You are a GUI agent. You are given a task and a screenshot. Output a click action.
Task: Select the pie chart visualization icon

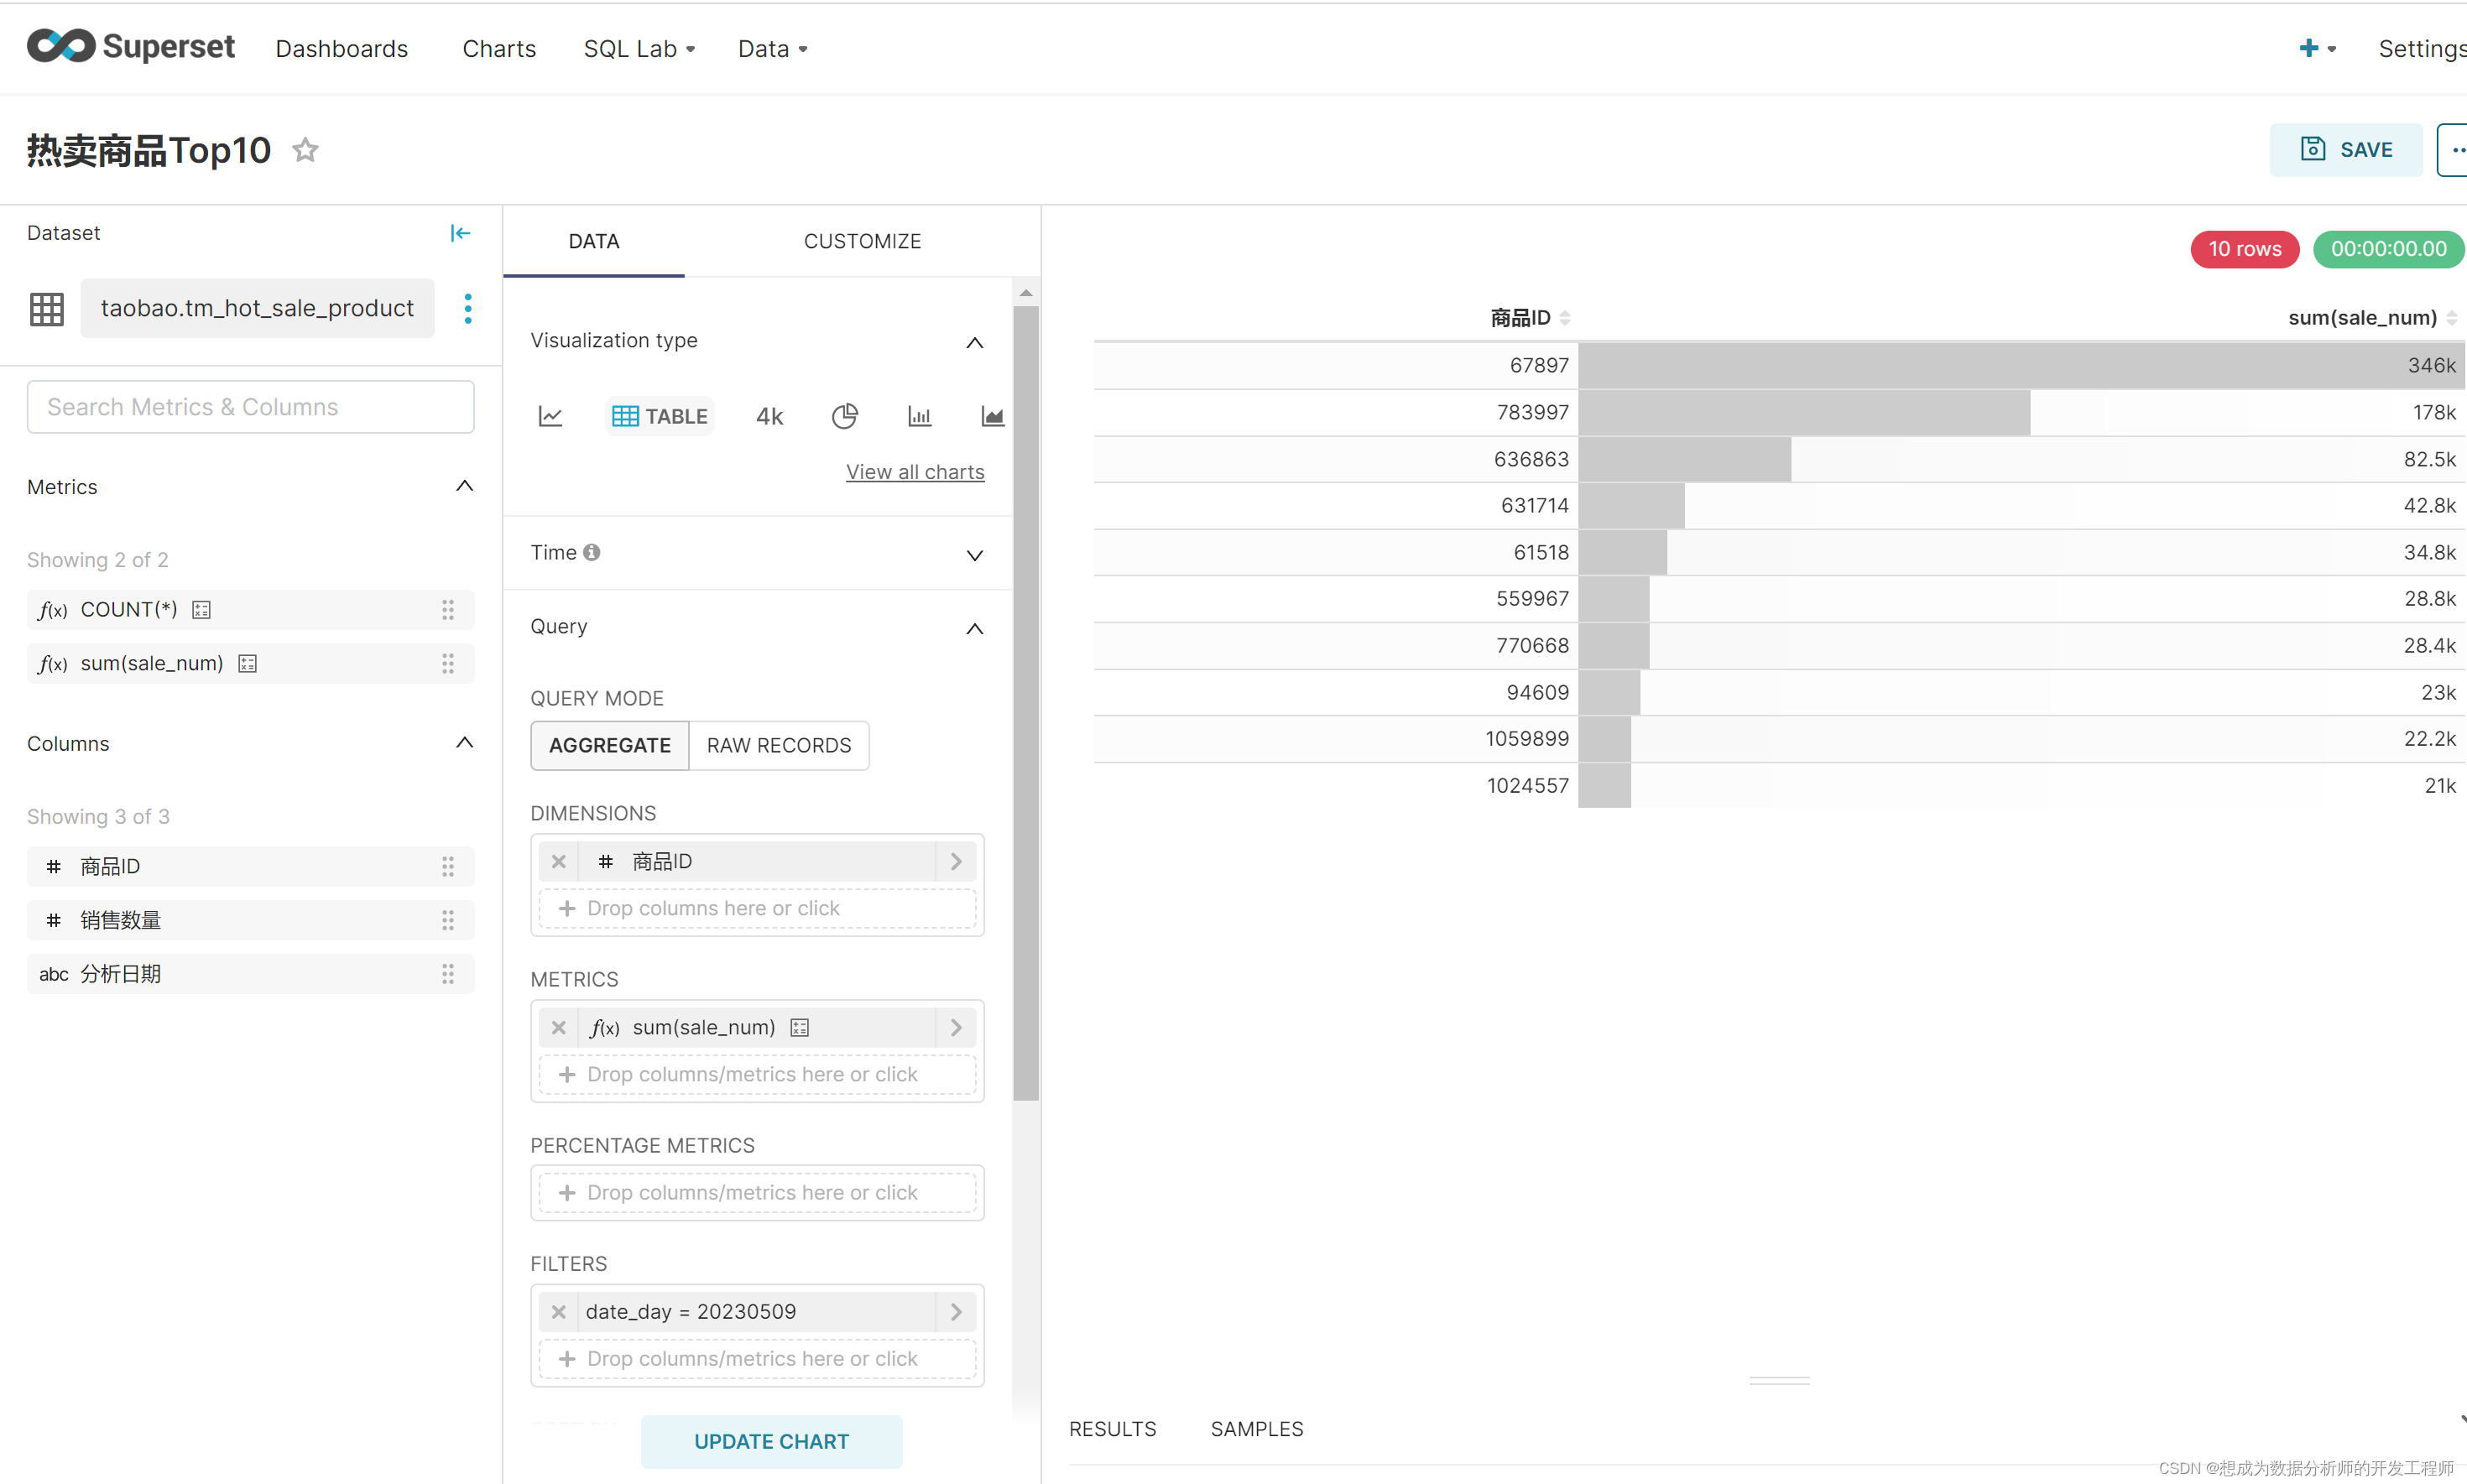(844, 416)
